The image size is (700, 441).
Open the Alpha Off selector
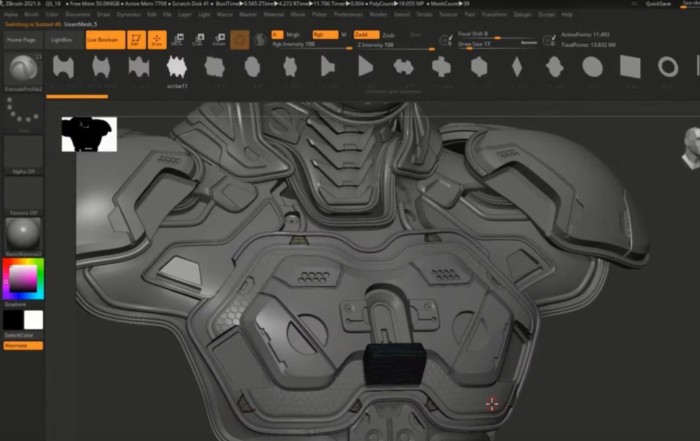pyautogui.click(x=23, y=153)
